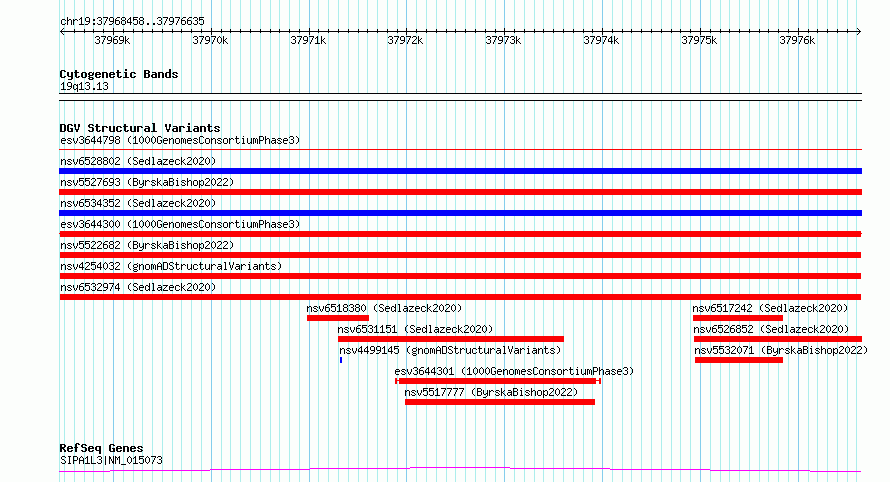Open the DGV Structural Variants track title
The width and height of the screenshot is (890, 482).
click(140, 128)
